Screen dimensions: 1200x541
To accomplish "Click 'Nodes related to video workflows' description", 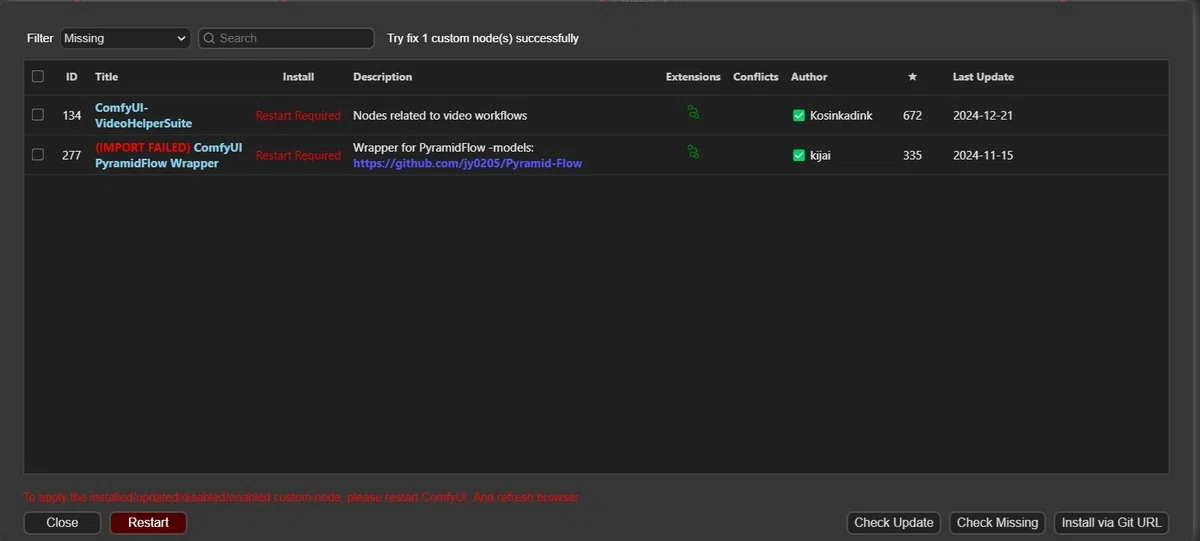I will tap(440, 115).
